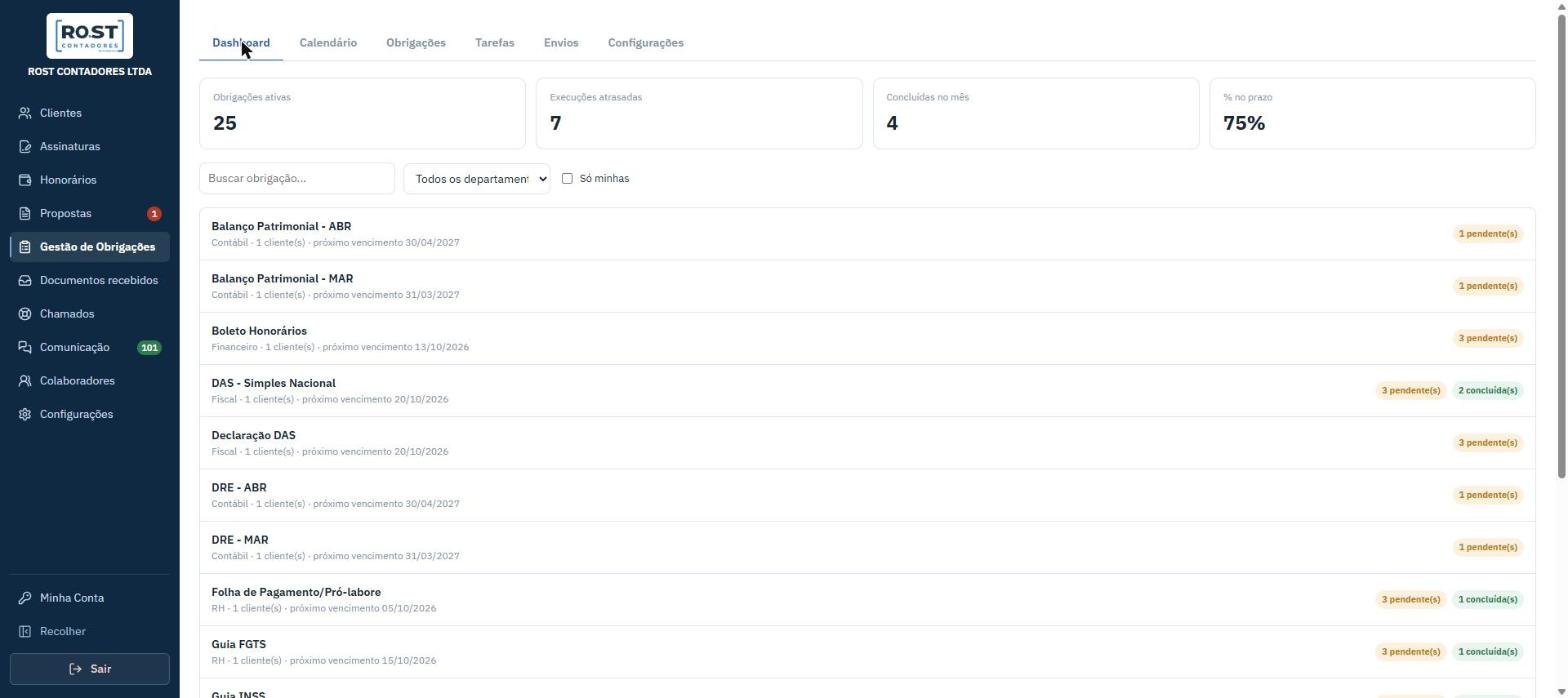Open the DRE - MAR obligation
The image size is (1568, 698).
867,547
